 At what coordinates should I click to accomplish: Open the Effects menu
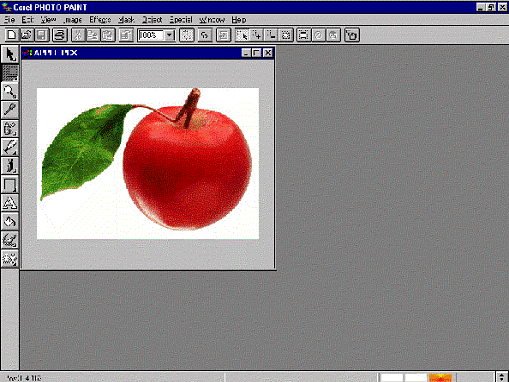click(100, 20)
